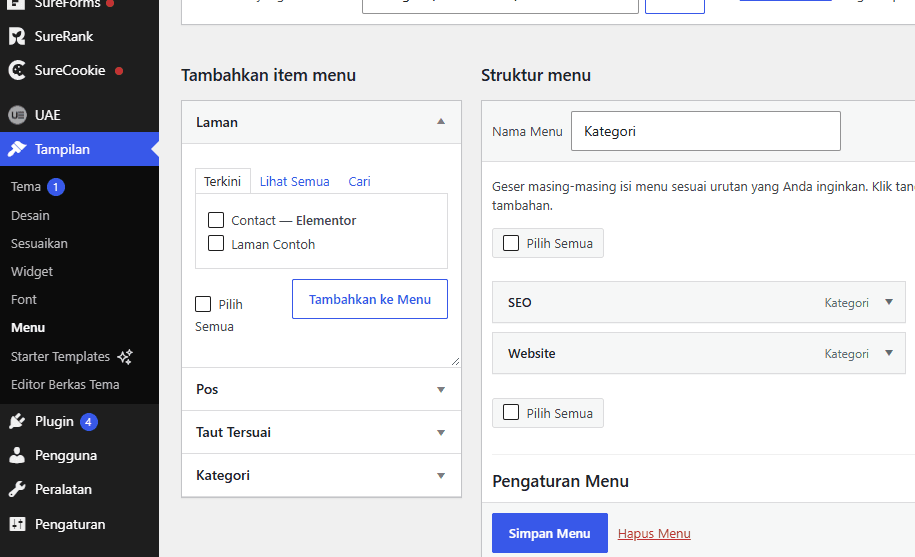Image resolution: width=915 pixels, height=557 pixels.
Task: Open the SureRank menu label
Action: tap(64, 36)
